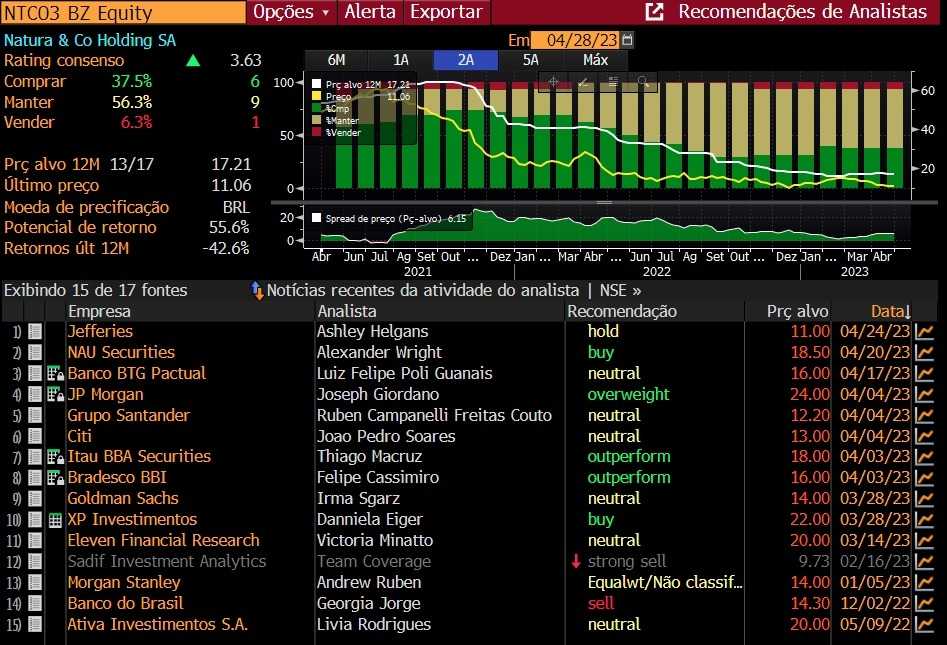
Task: Click the pop-out icon before Recomendações de Analistas
Action: (x=655, y=12)
